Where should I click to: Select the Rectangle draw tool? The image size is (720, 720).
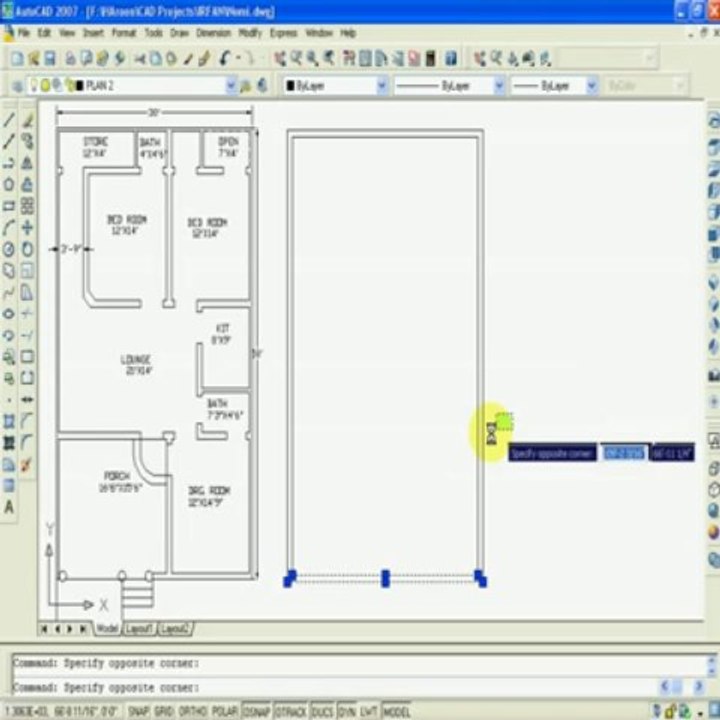point(9,206)
